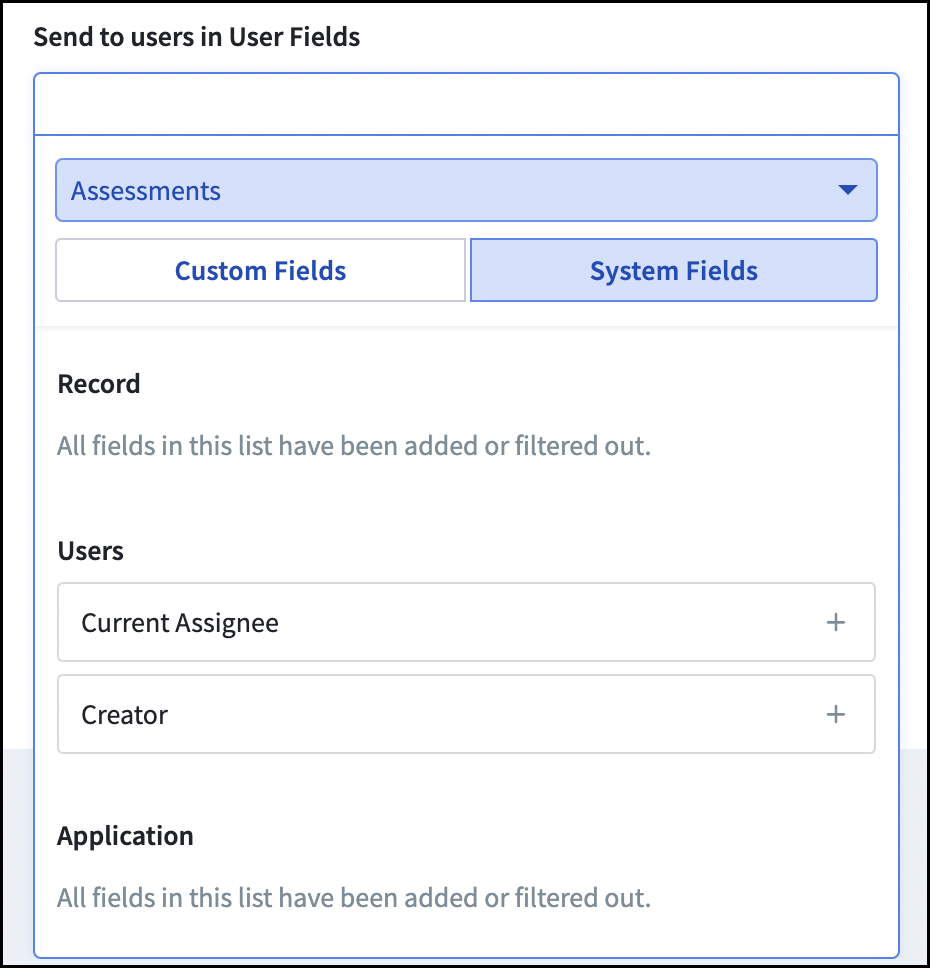The image size is (930, 968).
Task: Click the Assessments text in the selector
Action: (x=146, y=191)
